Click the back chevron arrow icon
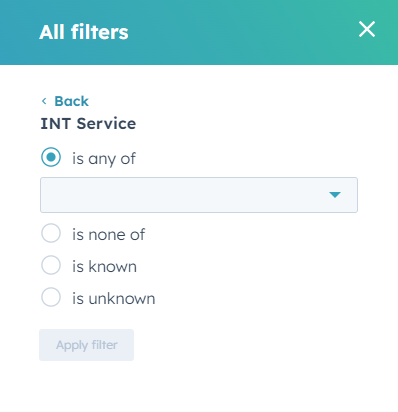 pyautogui.click(x=44, y=101)
